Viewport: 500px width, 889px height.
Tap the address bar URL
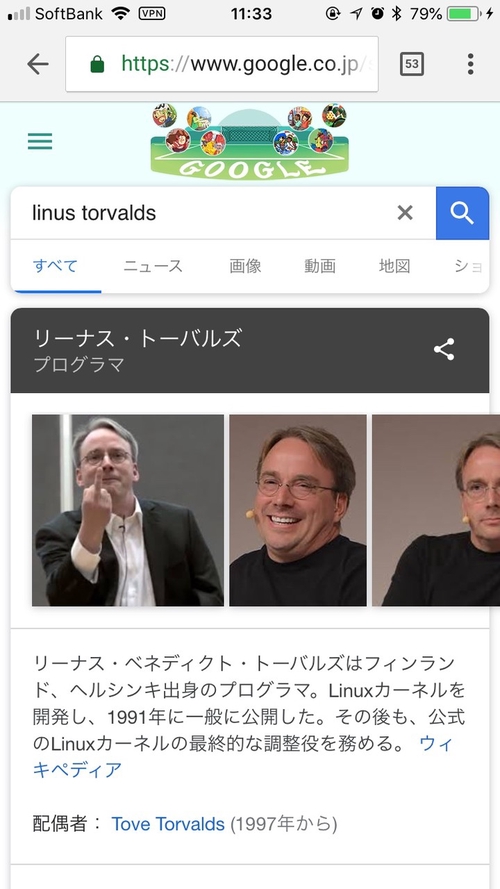[222, 64]
